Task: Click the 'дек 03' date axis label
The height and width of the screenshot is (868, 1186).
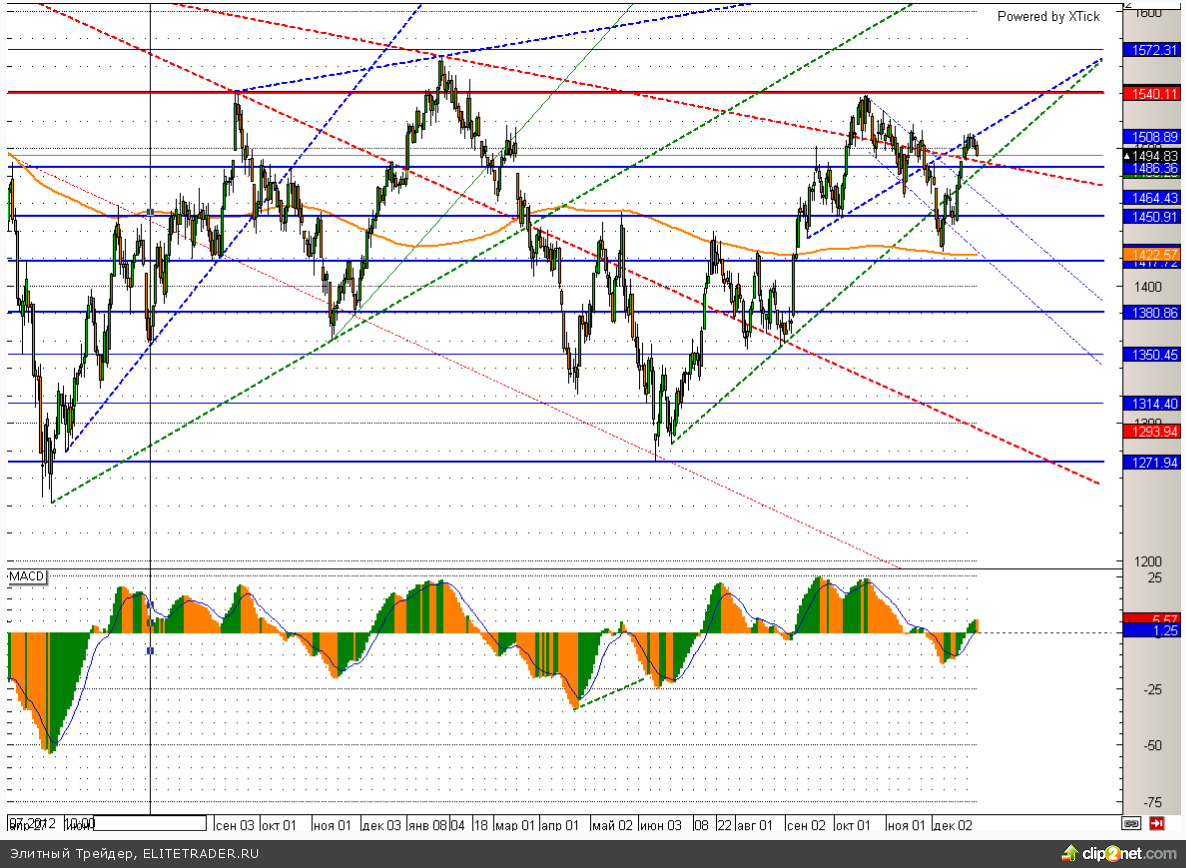Action: pyautogui.click(x=381, y=825)
